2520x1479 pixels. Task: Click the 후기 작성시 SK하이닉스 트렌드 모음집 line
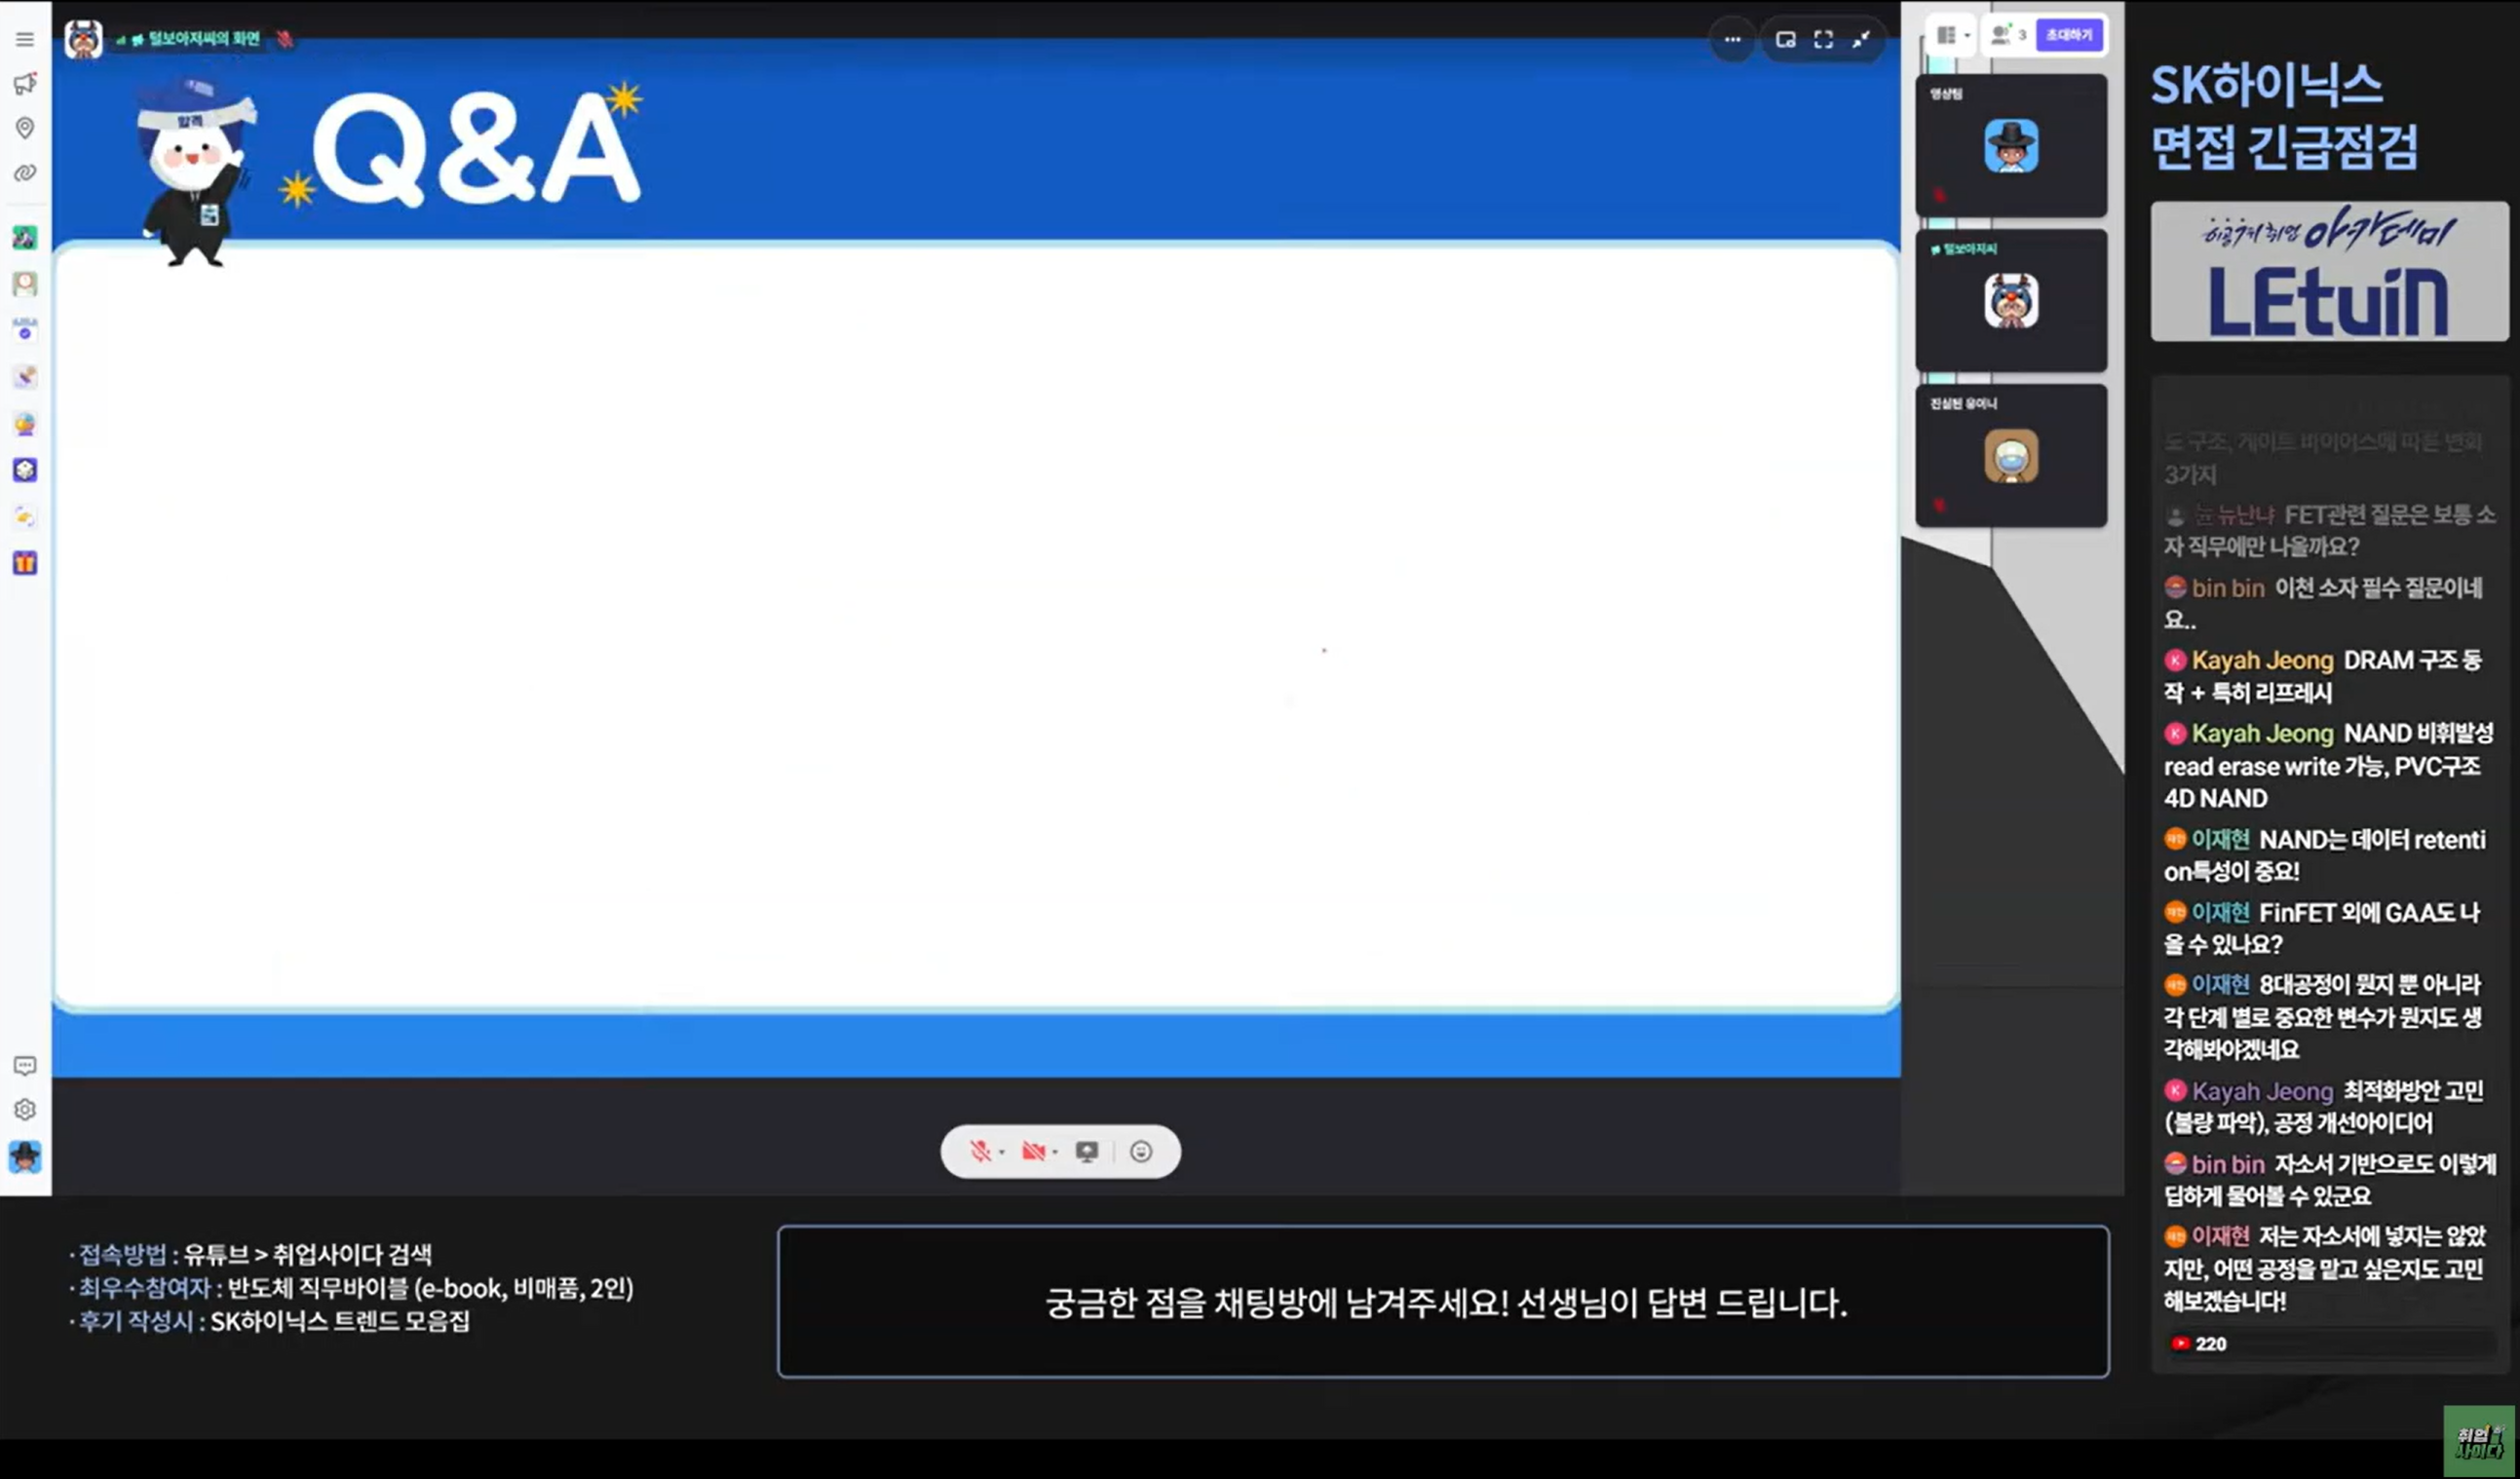tap(269, 1321)
